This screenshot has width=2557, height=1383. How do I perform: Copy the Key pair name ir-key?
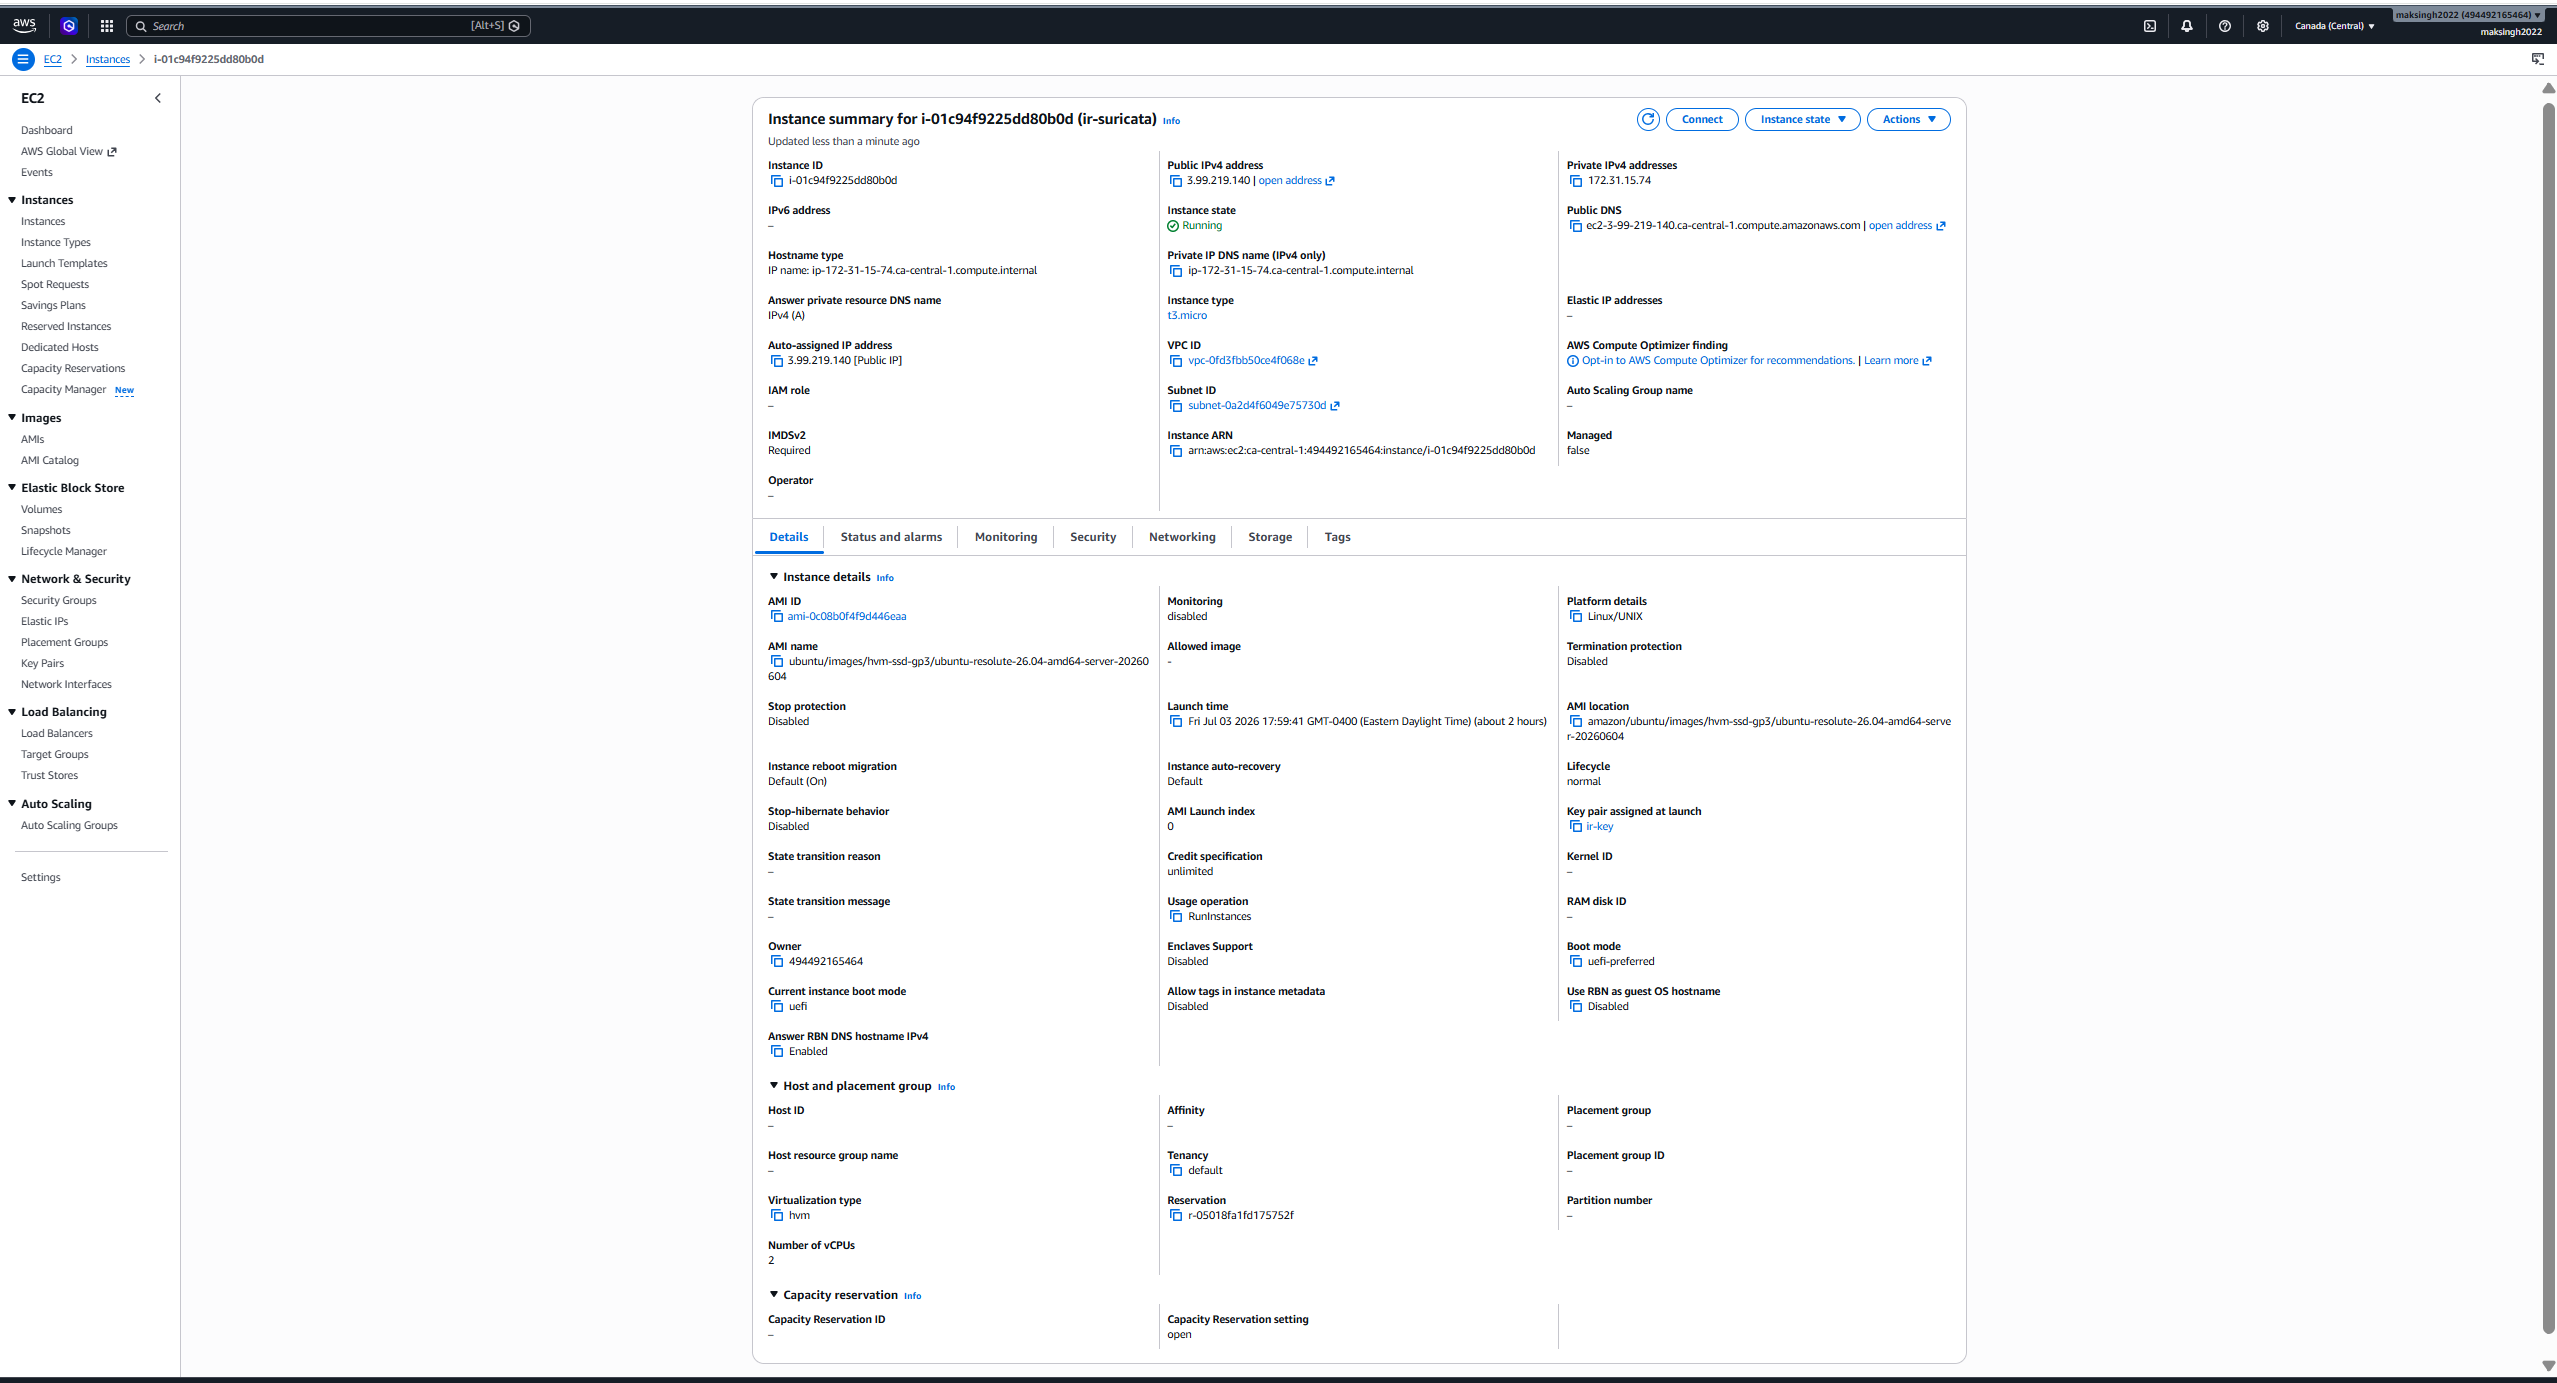(1576, 827)
